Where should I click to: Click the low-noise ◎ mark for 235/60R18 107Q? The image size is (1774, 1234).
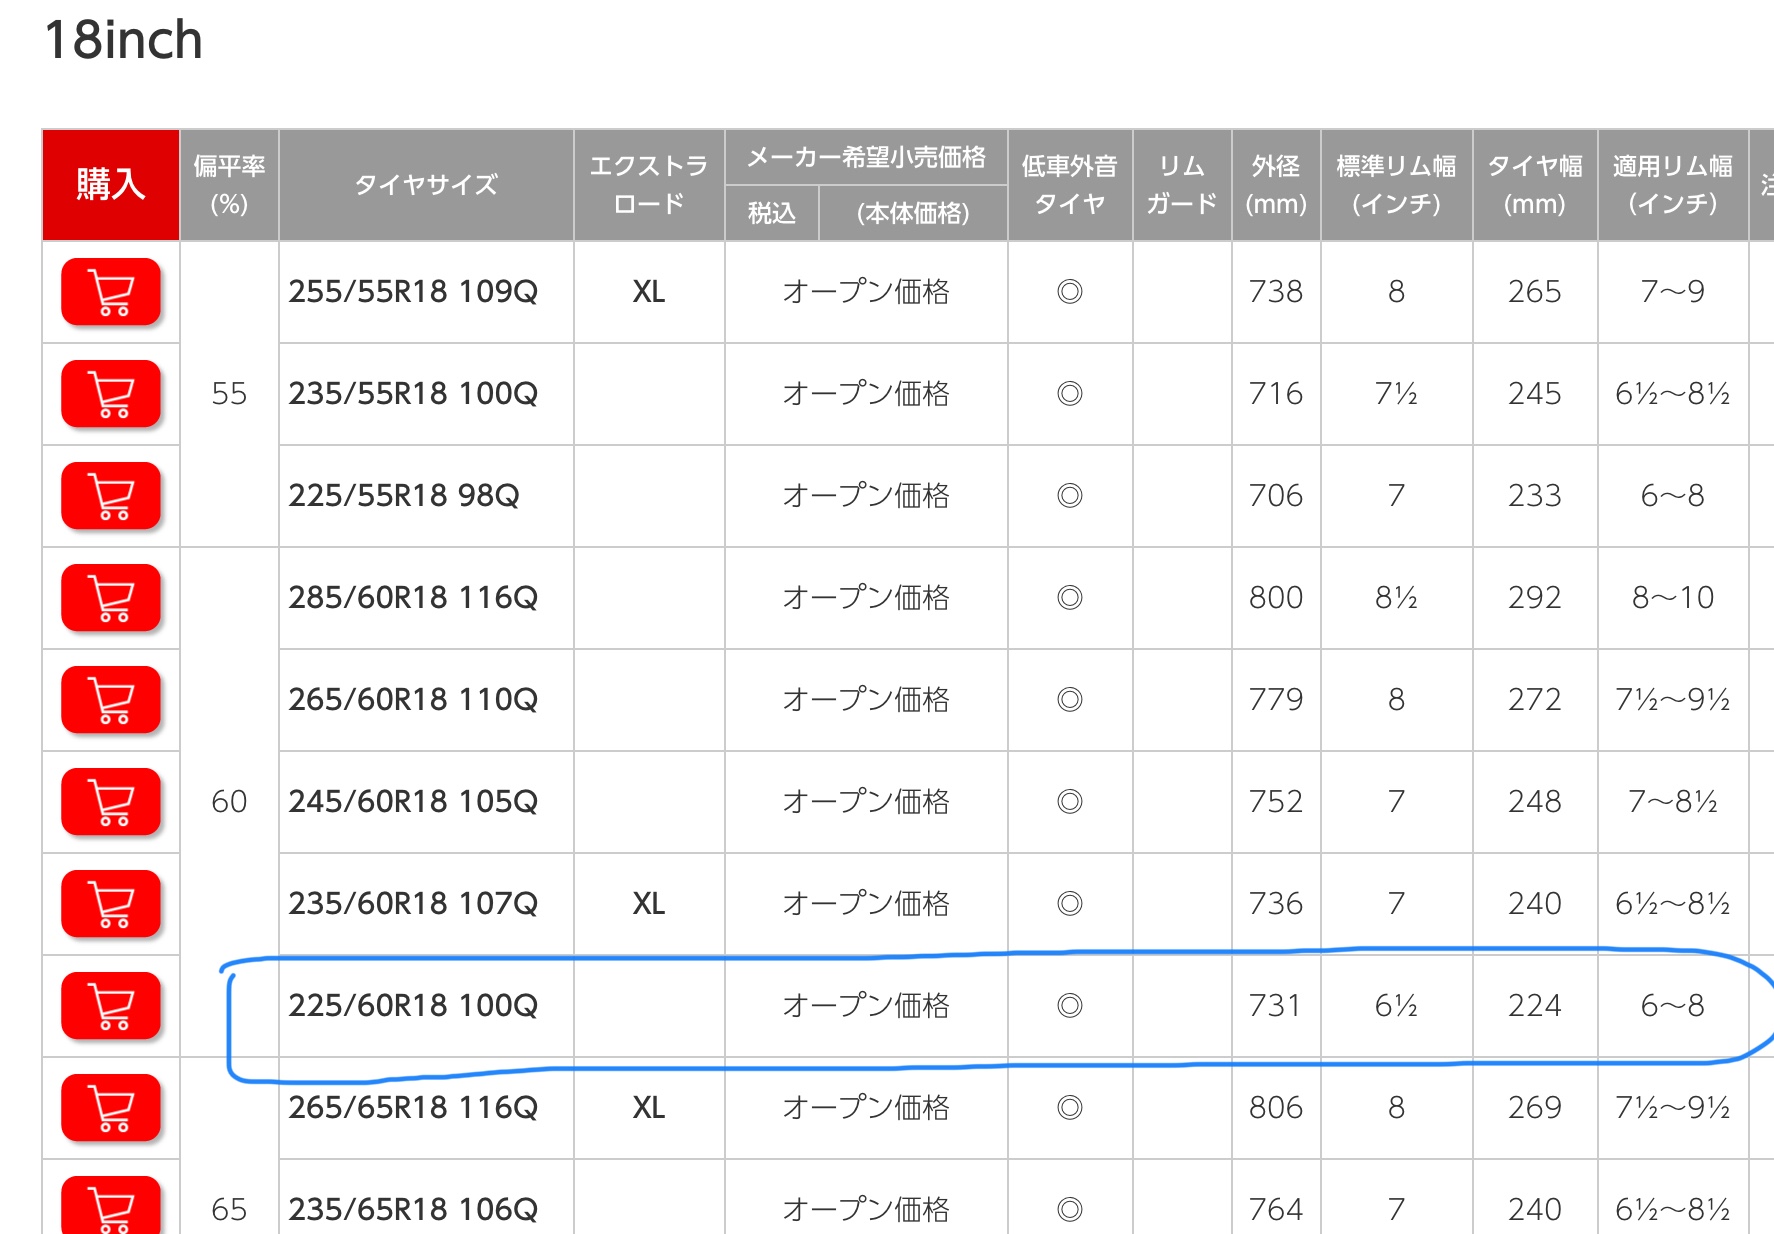(1070, 904)
